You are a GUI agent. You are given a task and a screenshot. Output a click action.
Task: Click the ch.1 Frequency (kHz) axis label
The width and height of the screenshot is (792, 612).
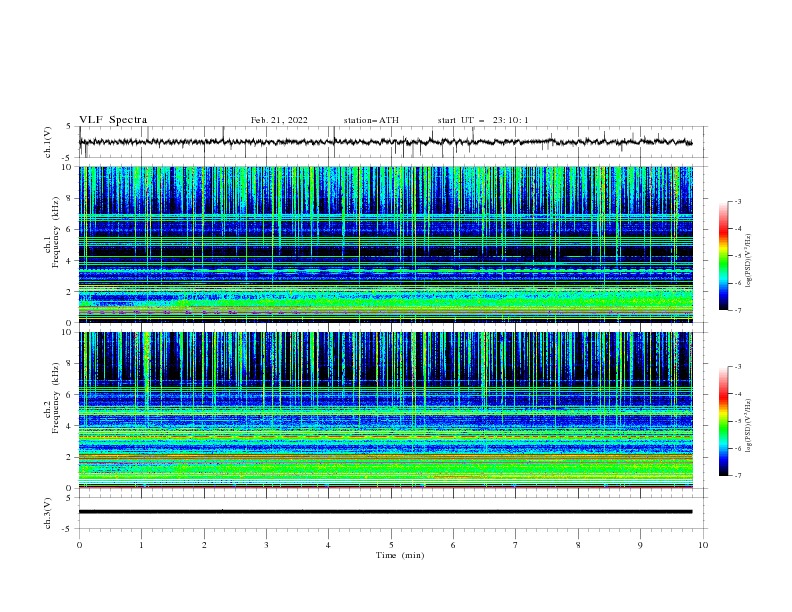point(51,232)
